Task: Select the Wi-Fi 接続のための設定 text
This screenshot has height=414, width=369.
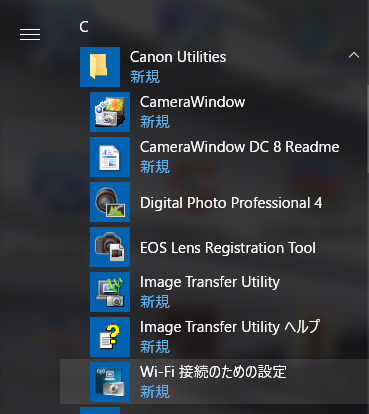Action: (213, 372)
